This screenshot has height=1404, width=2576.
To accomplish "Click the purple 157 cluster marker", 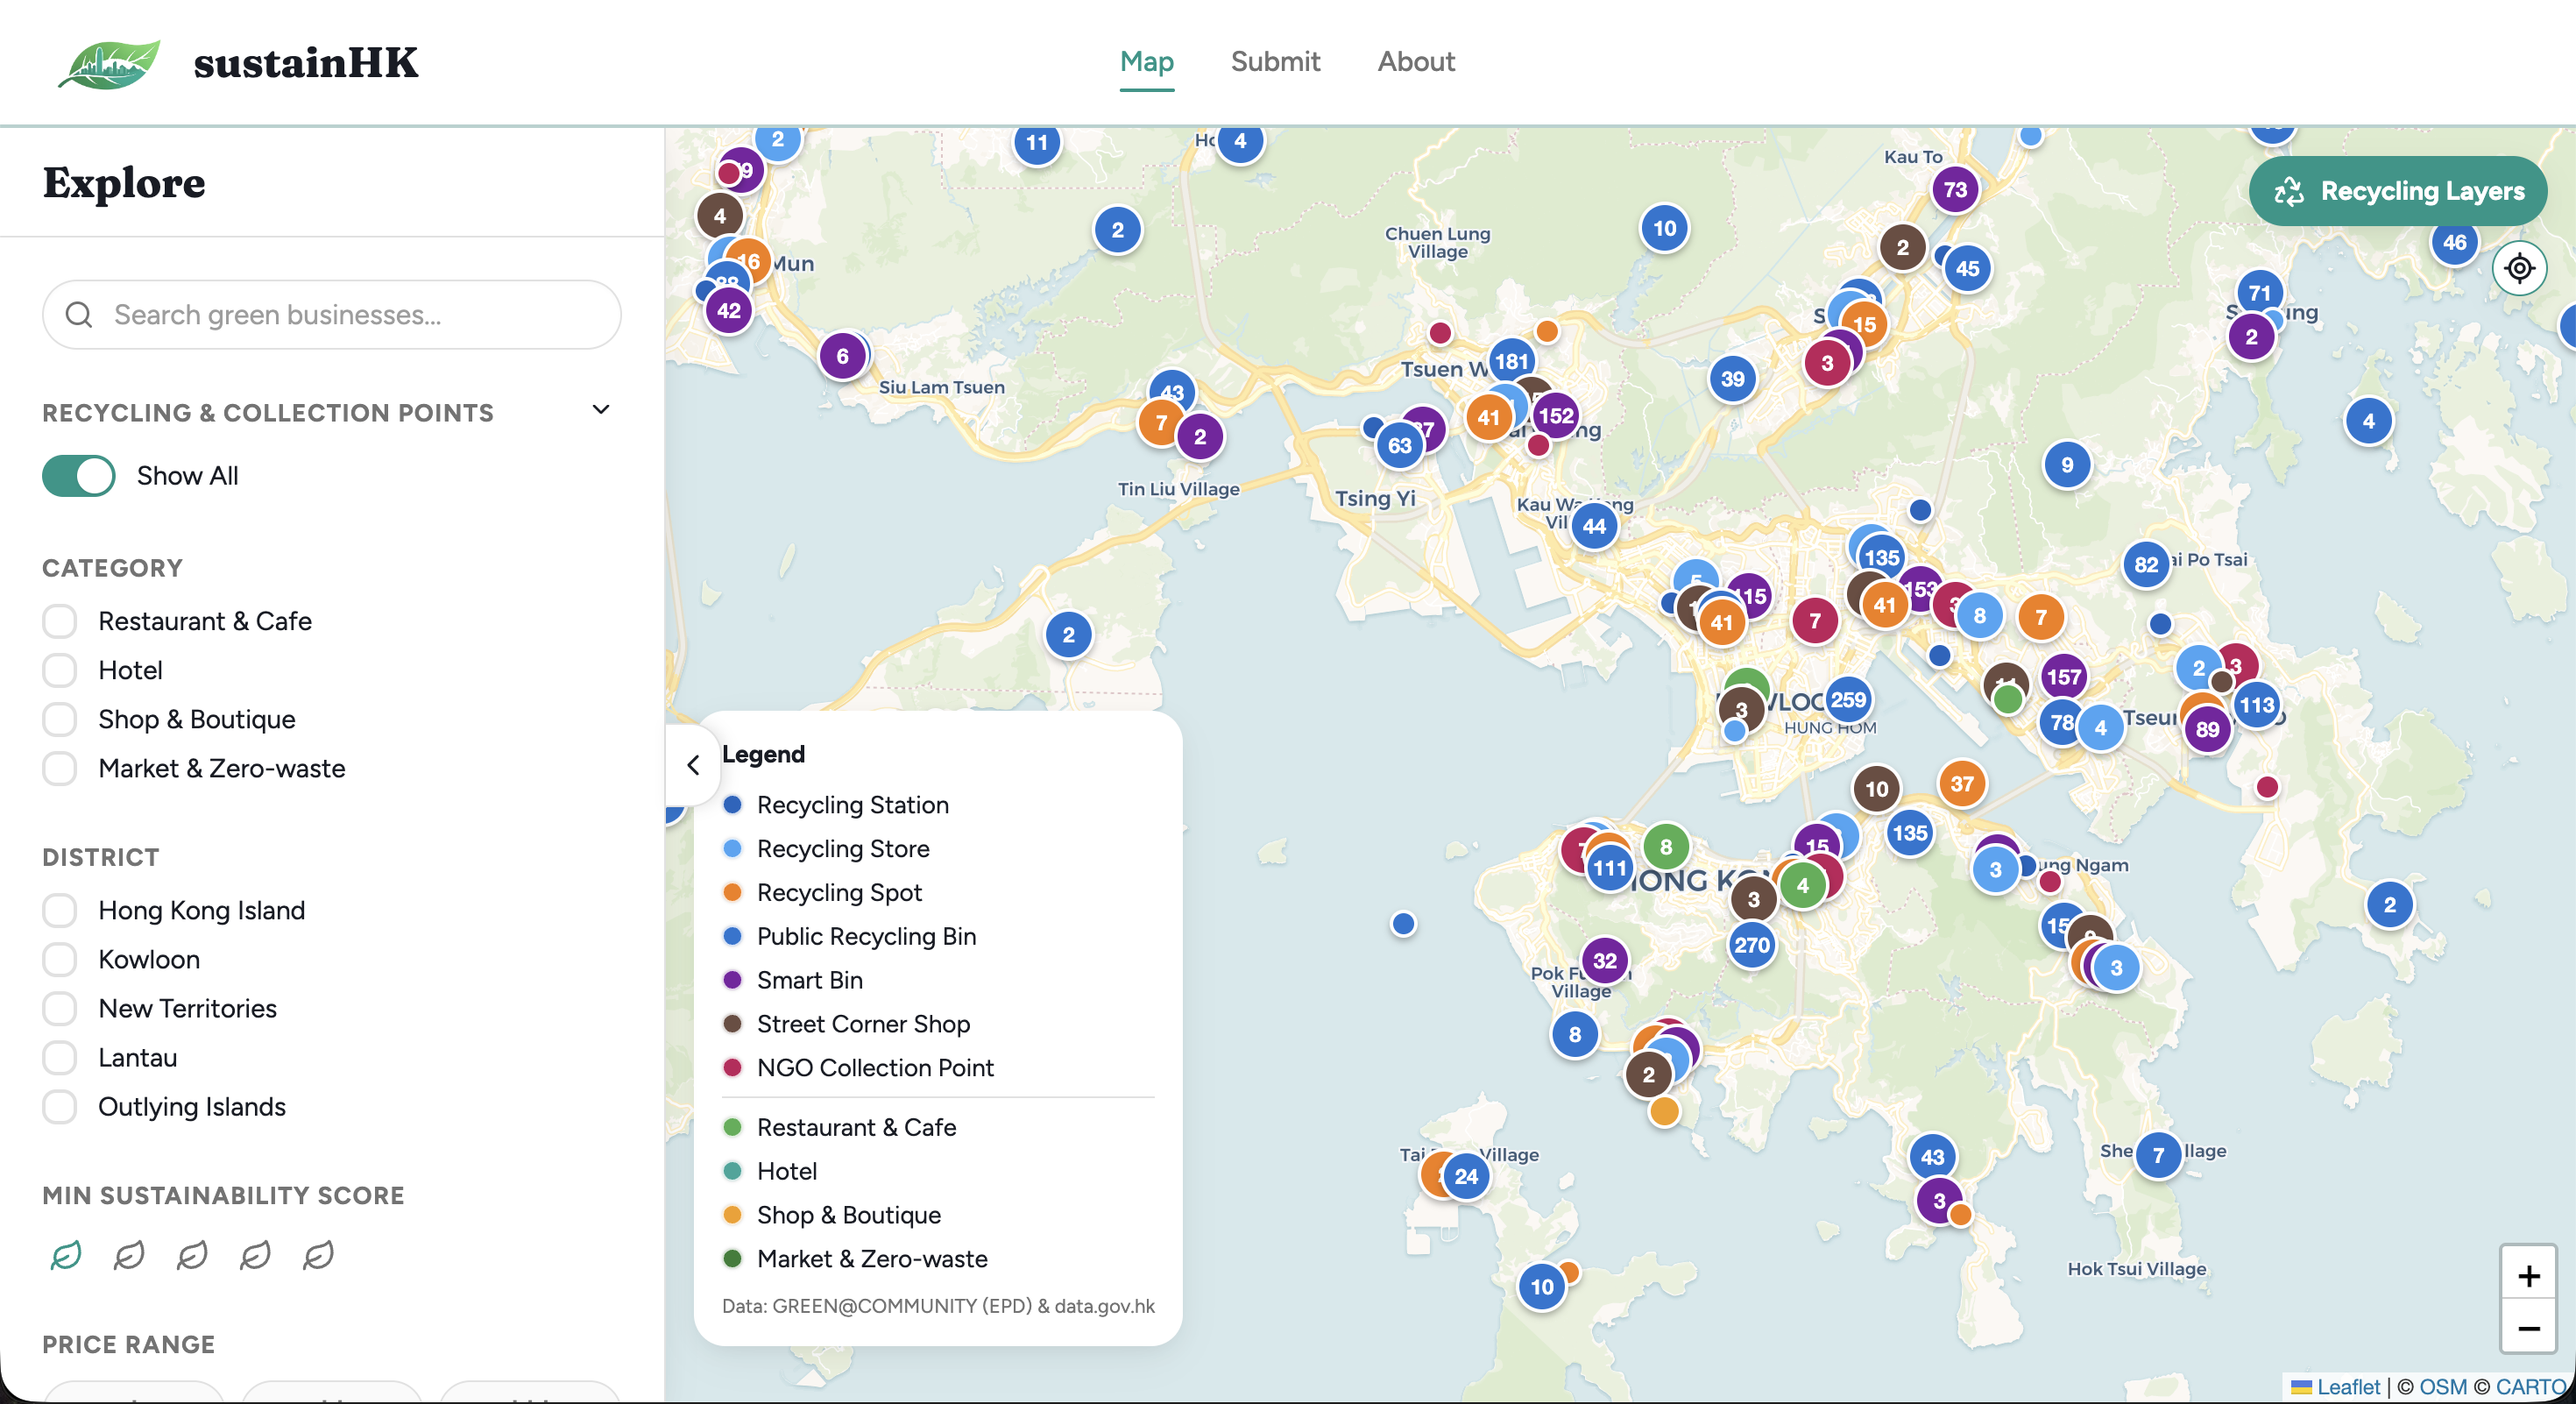I will [x=2063, y=676].
